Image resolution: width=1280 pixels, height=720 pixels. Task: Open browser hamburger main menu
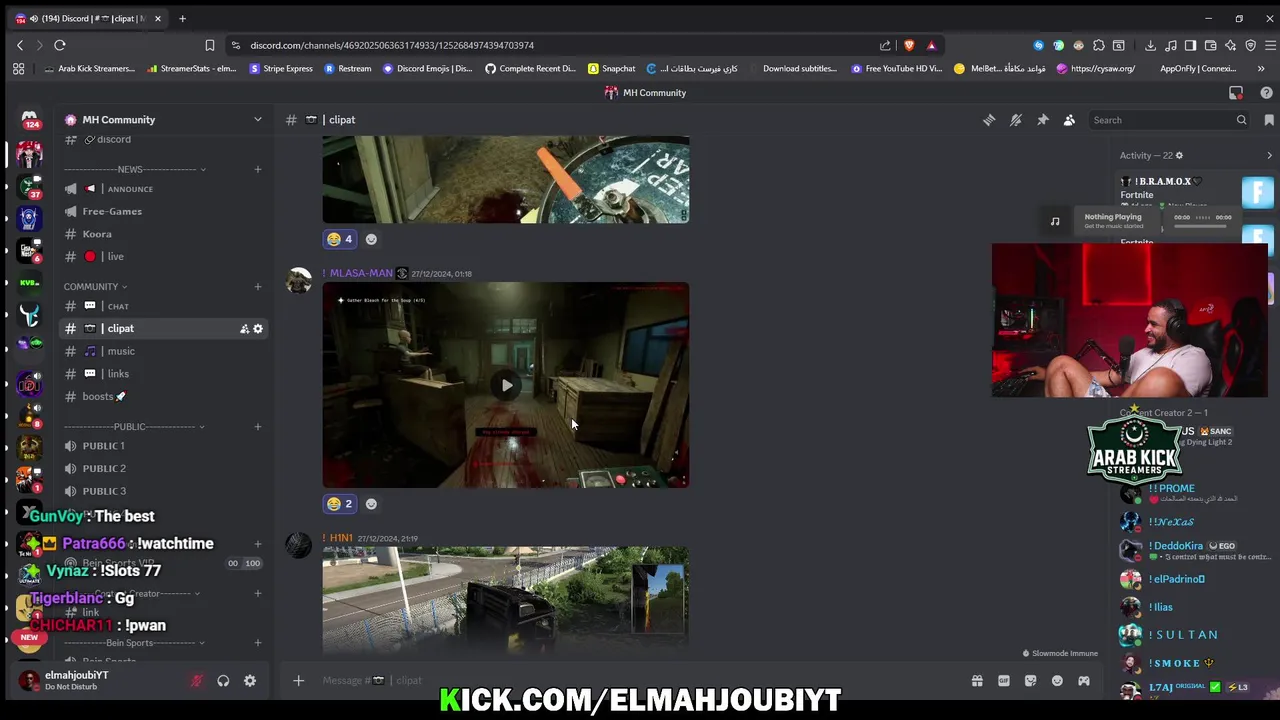pyautogui.click(x=1270, y=45)
